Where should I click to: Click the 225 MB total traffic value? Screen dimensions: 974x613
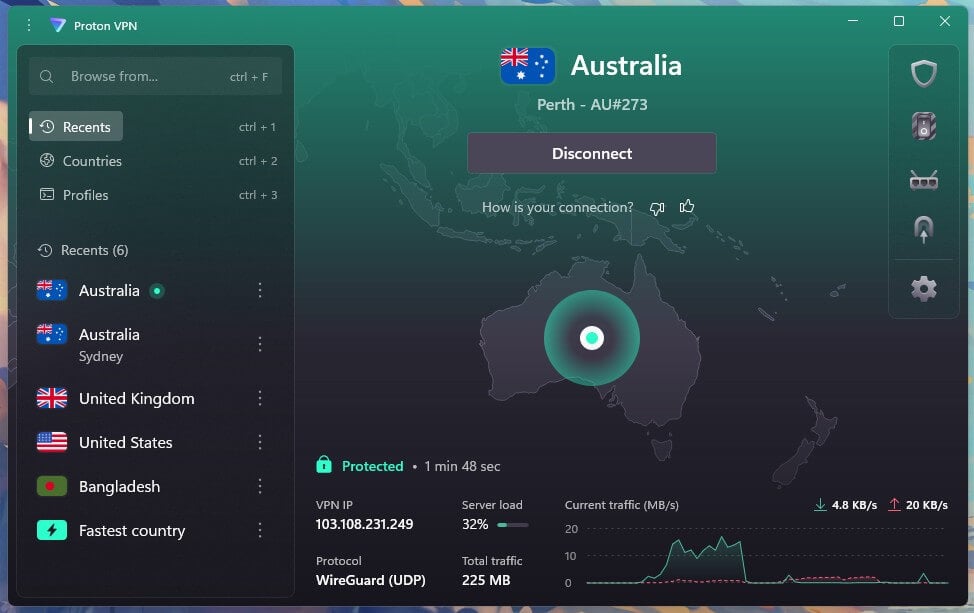point(486,580)
